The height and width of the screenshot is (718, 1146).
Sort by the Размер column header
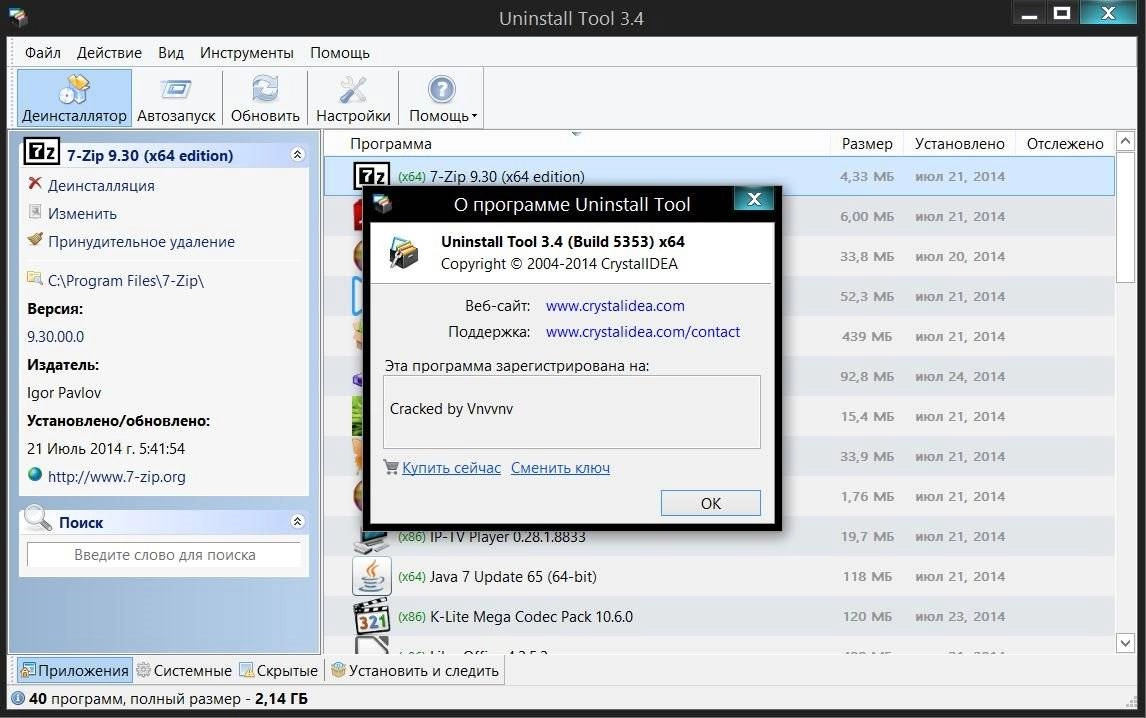[867, 143]
